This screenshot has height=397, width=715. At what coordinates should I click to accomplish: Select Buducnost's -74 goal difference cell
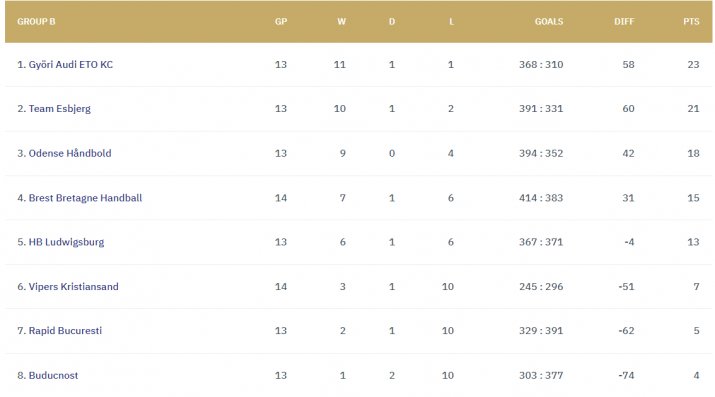627,376
